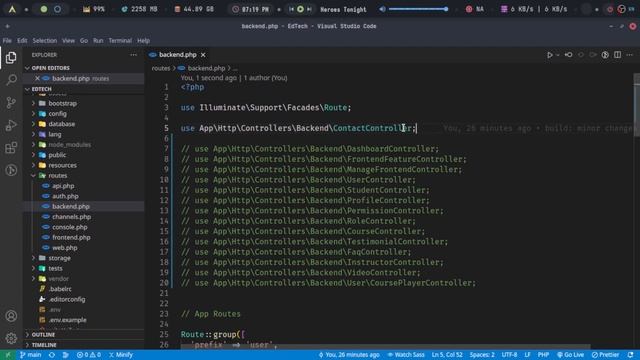Viewport: 640px width, 360px height.
Task: Open the Explorer view in the activity bar
Action: [x=11, y=58]
